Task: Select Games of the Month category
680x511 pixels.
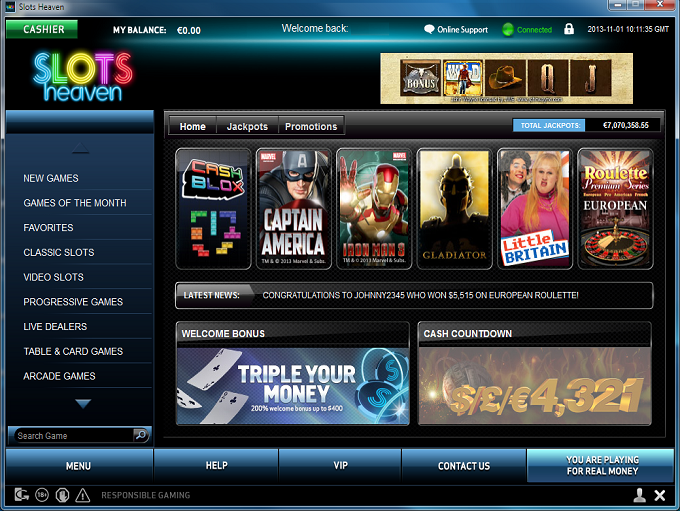Action: point(75,203)
